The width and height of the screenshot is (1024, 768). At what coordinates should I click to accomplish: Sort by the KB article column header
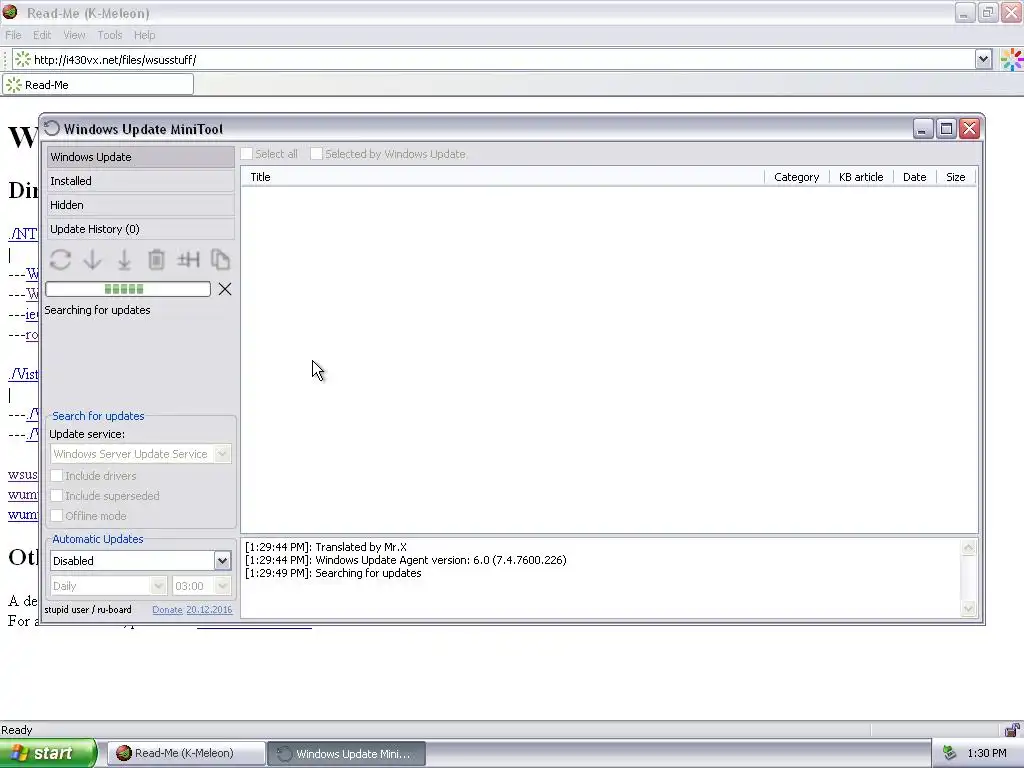(x=861, y=177)
